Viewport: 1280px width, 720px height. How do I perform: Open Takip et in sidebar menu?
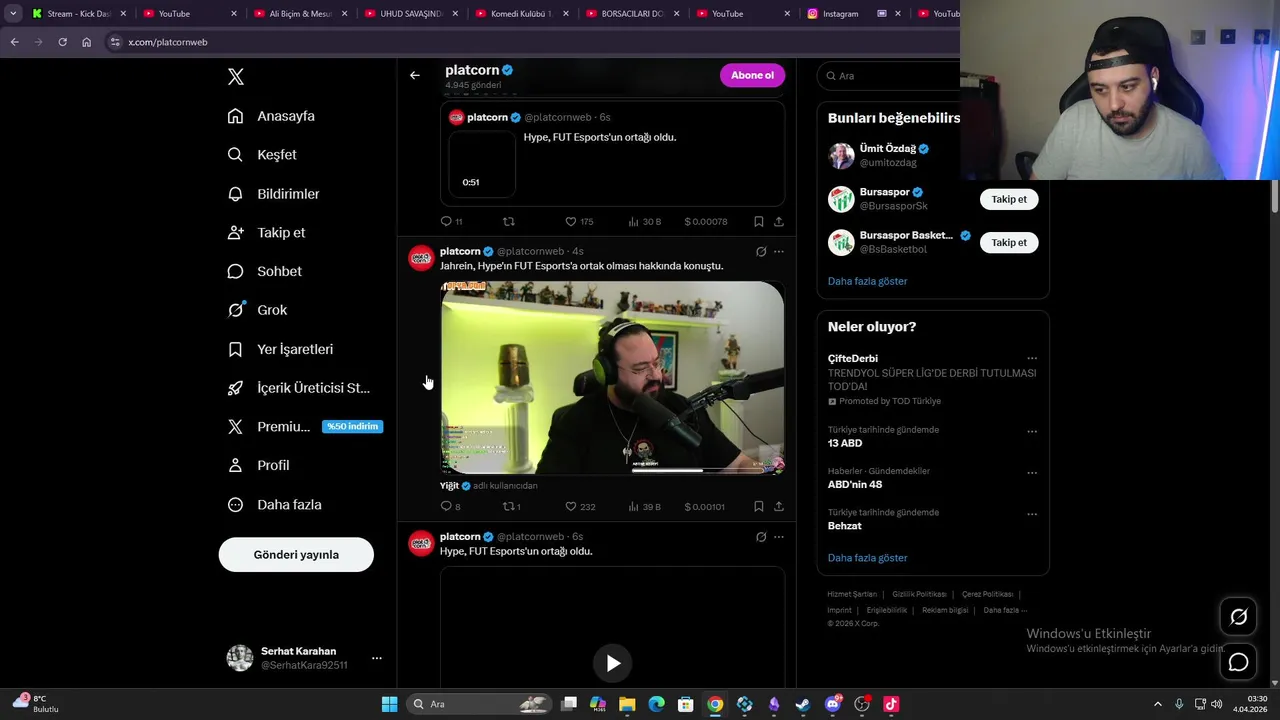pyautogui.click(x=266, y=232)
